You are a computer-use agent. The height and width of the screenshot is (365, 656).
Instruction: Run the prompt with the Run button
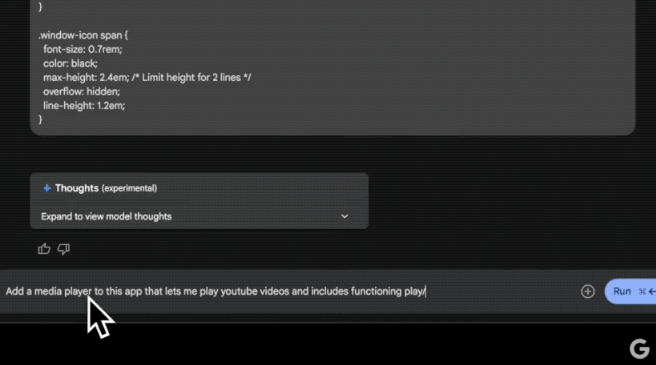[x=630, y=291]
